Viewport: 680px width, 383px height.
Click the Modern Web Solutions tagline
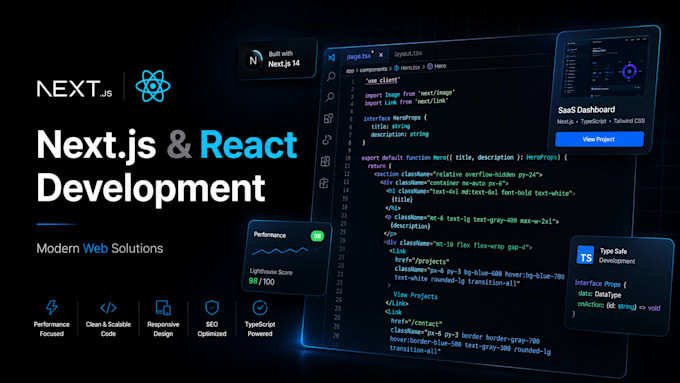pyautogui.click(x=100, y=249)
